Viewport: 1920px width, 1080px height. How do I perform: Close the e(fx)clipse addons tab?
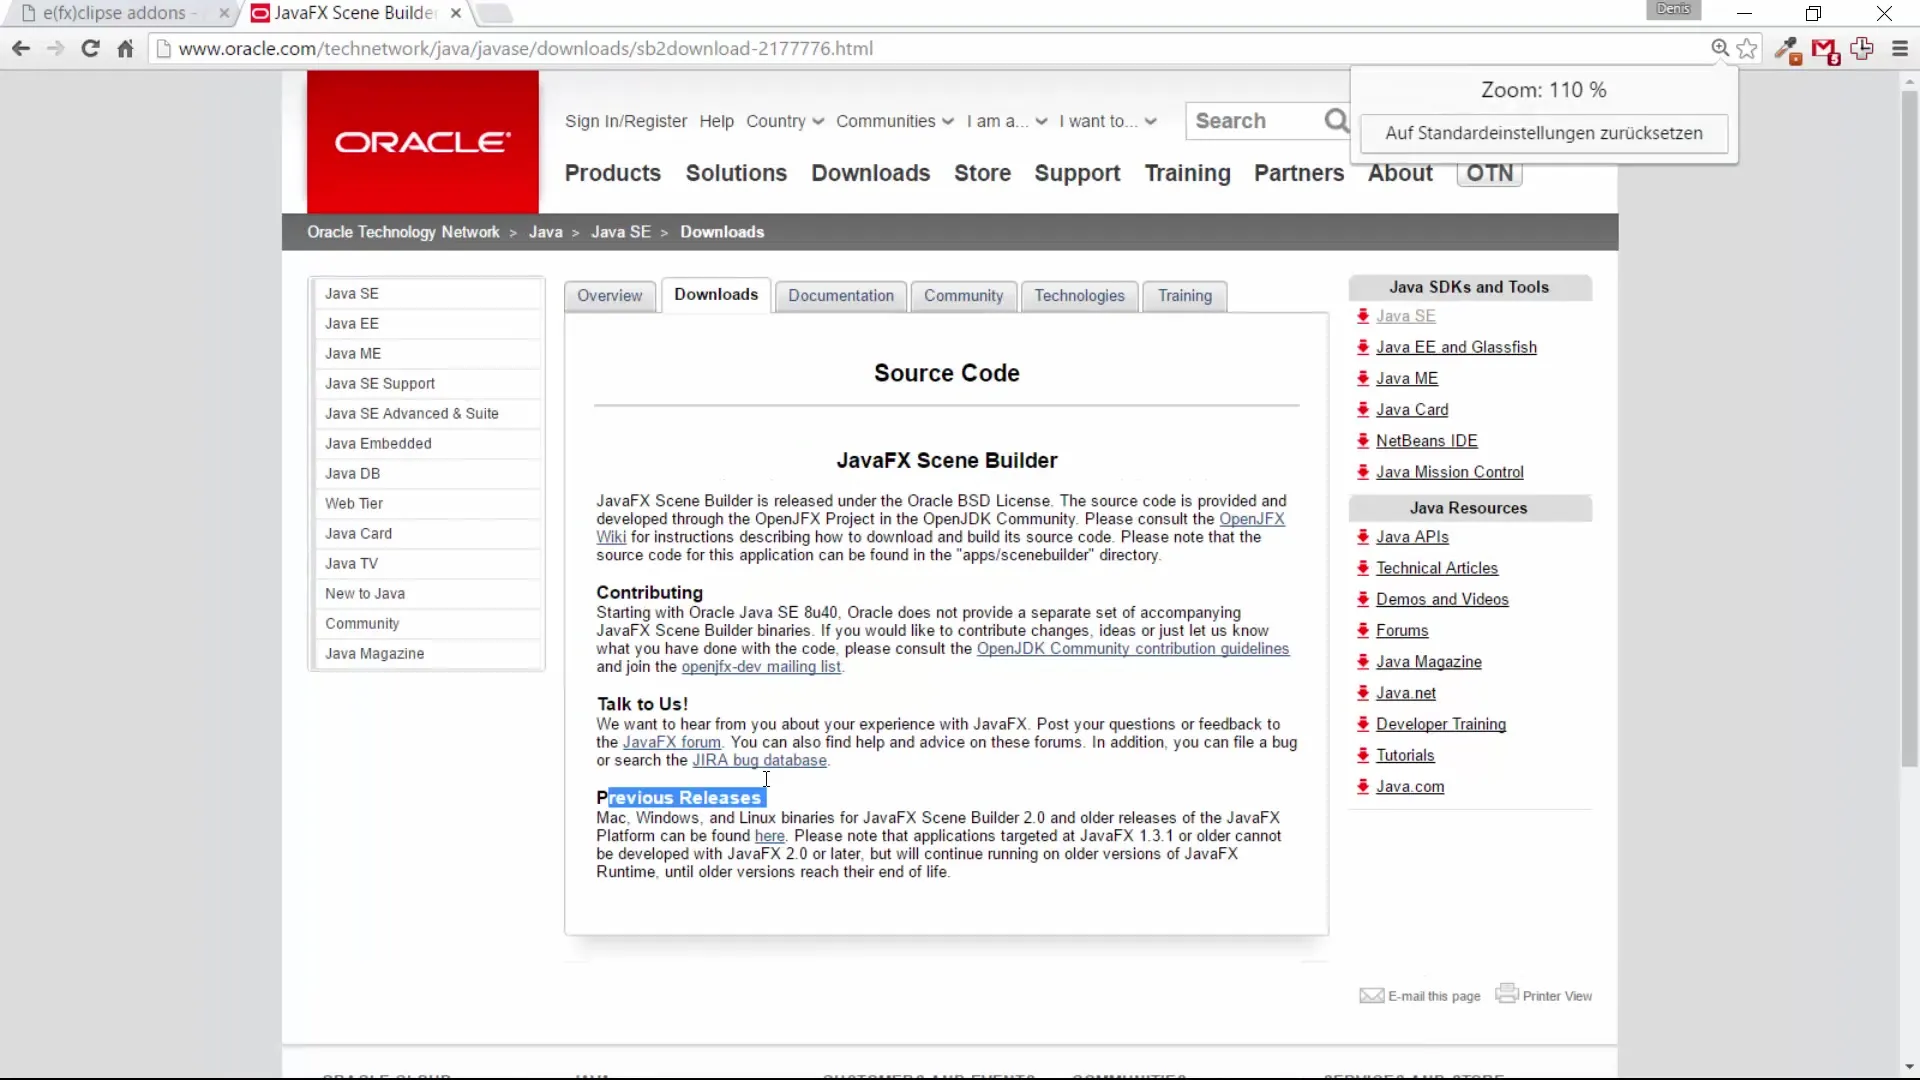[x=224, y=13]
